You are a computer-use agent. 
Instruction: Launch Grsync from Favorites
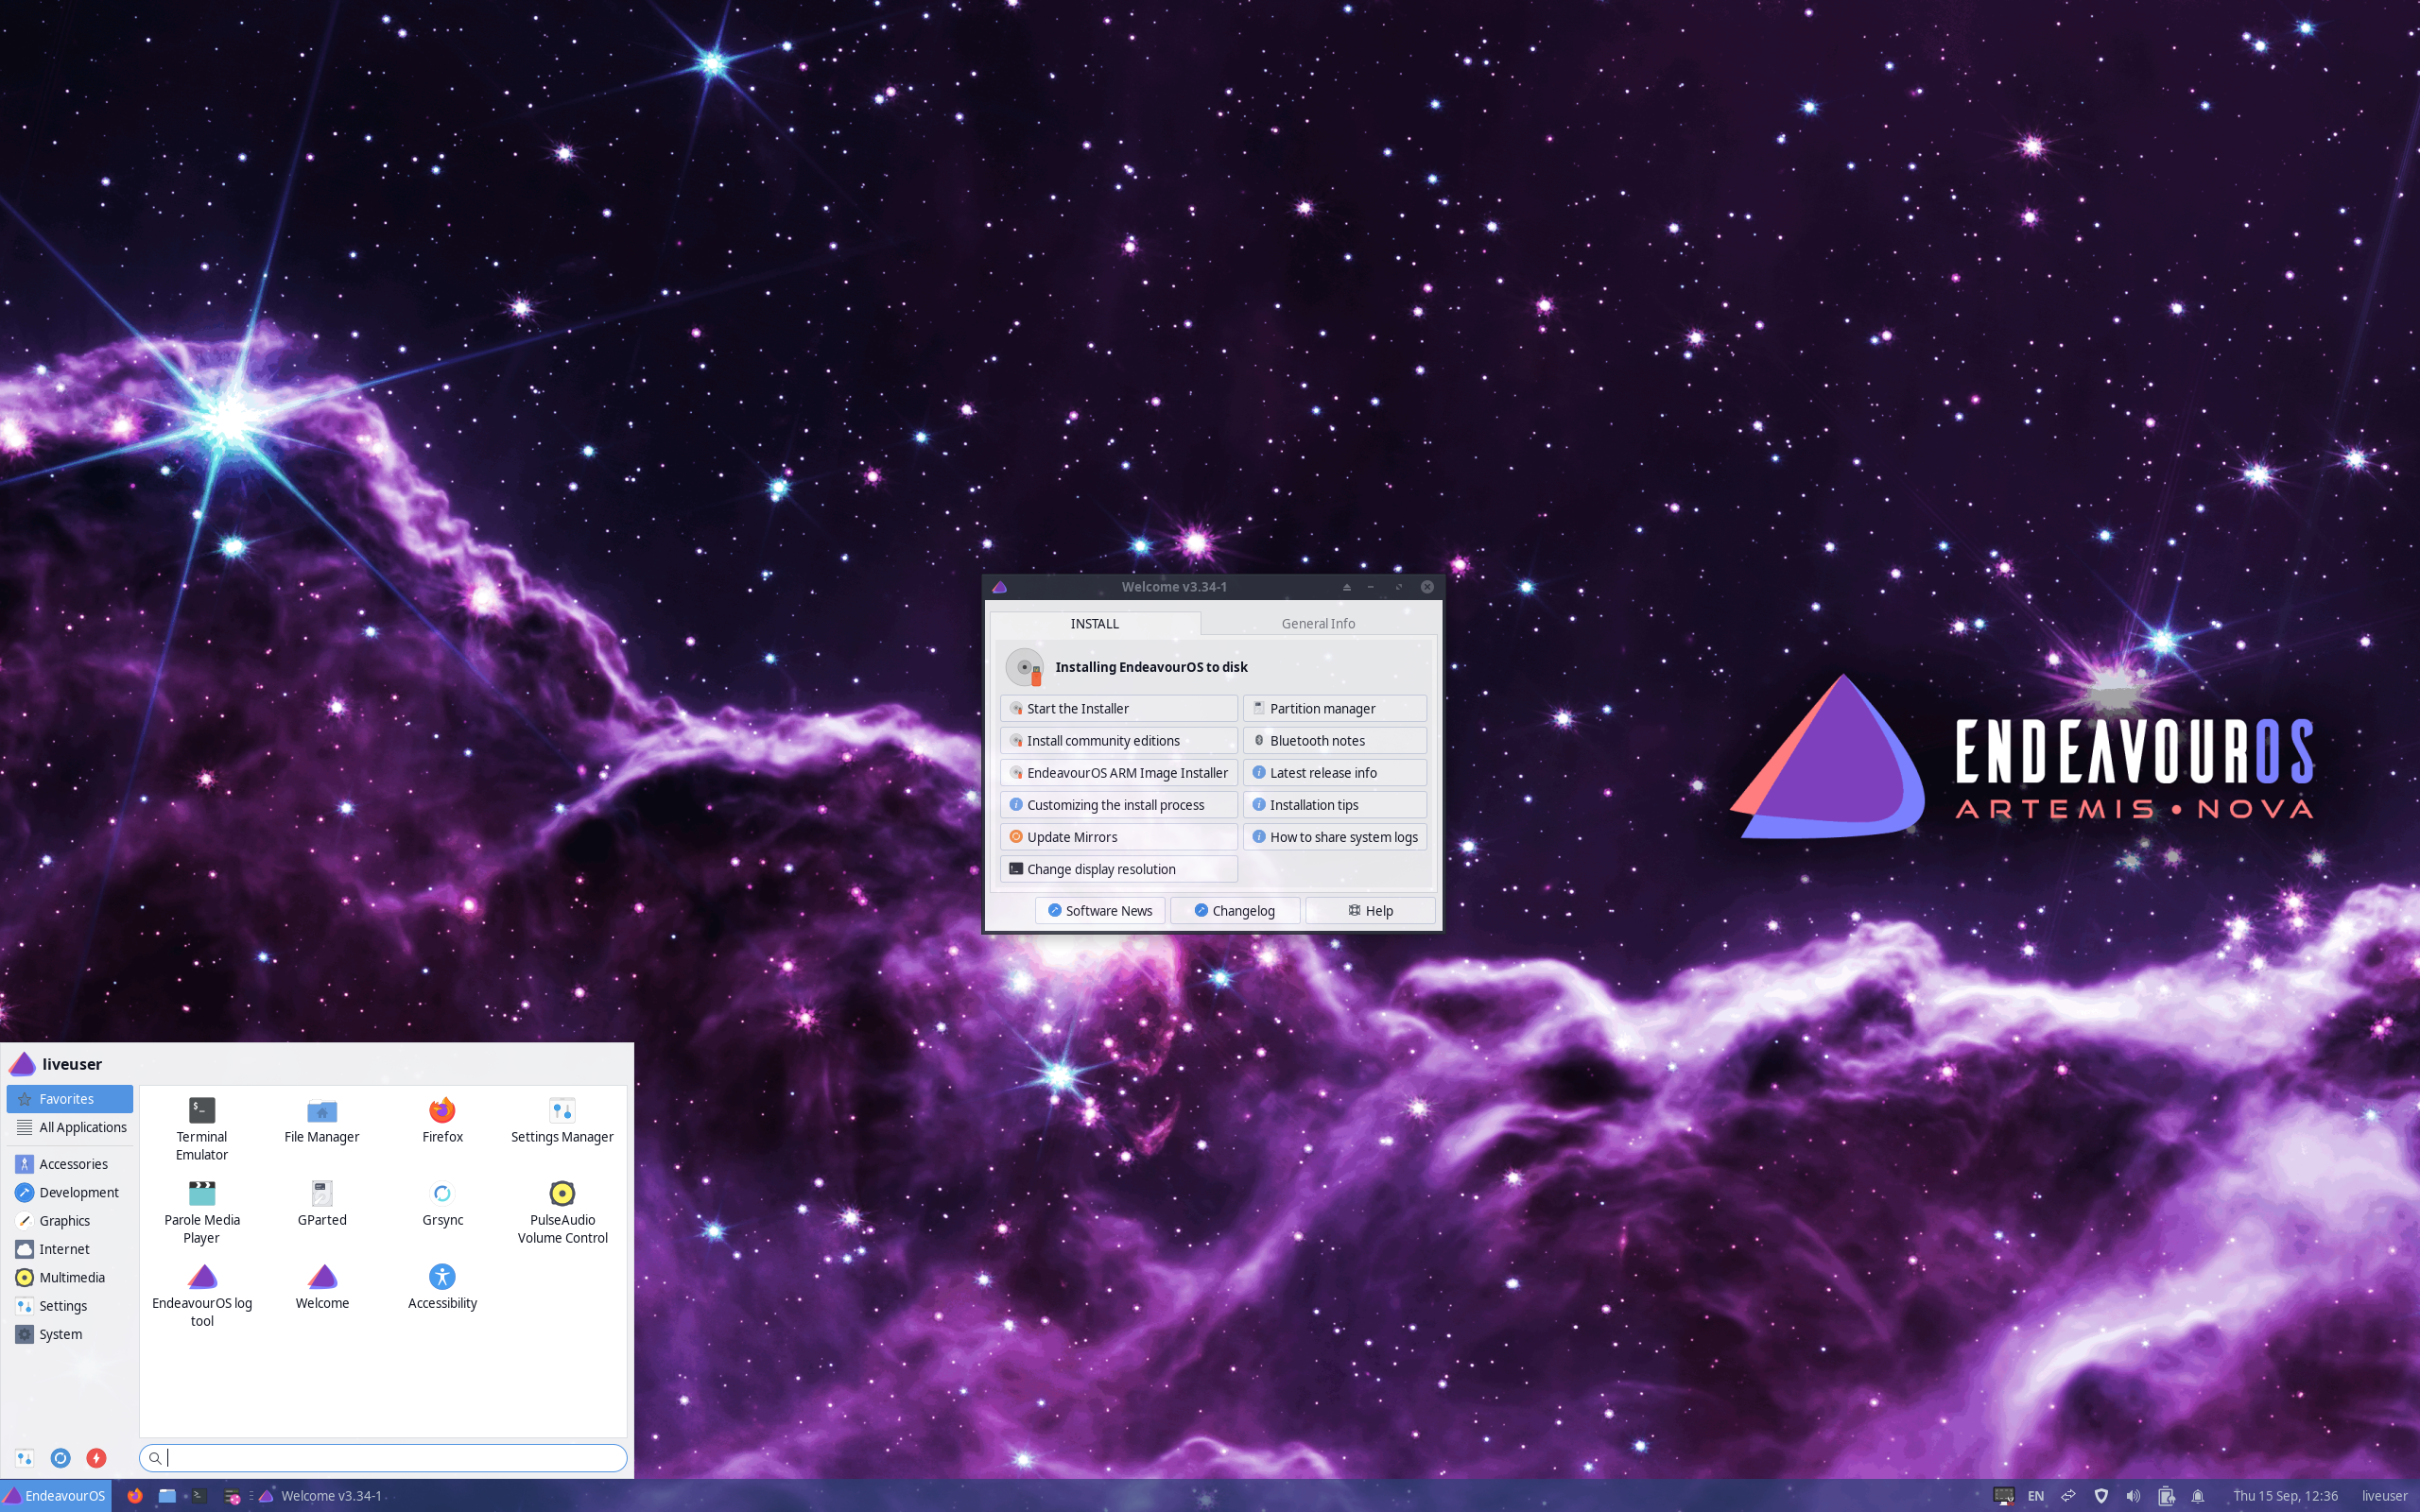coord(442,1203)
